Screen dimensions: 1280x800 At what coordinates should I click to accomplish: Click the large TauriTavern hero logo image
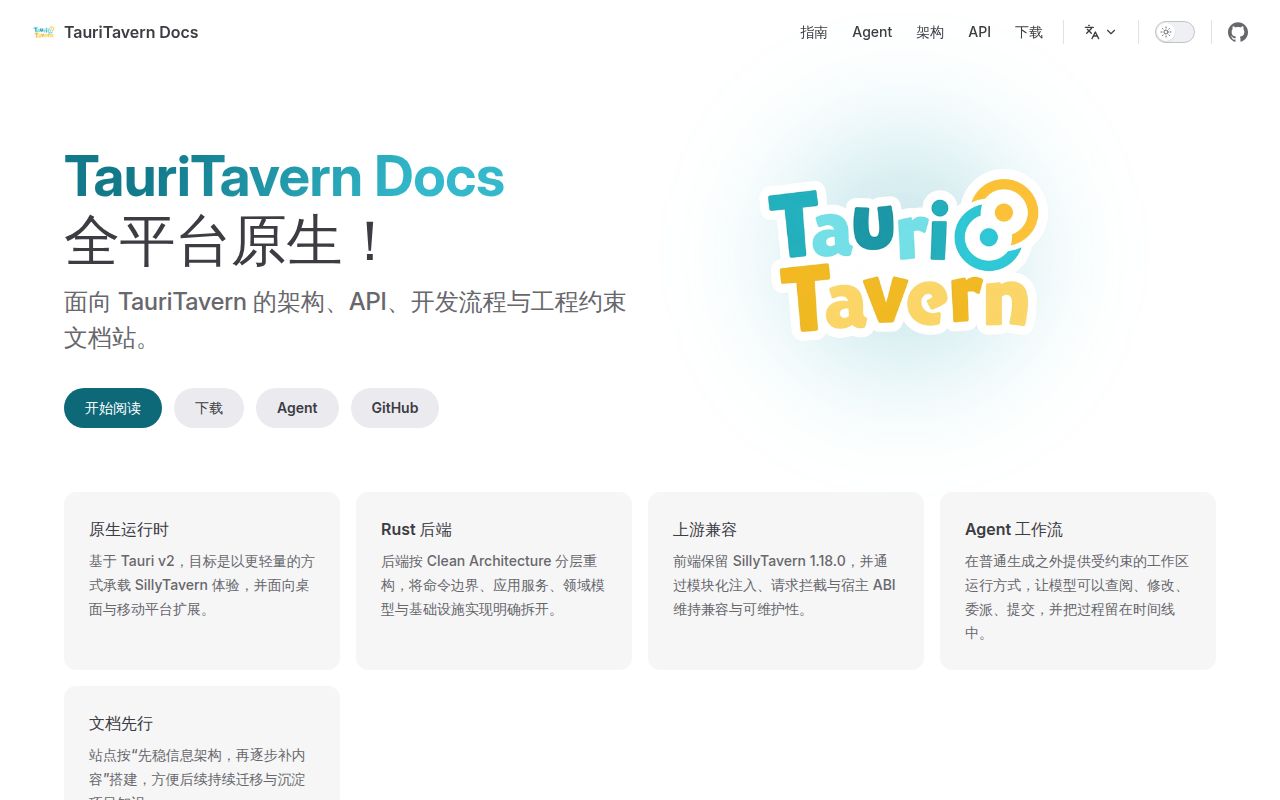[x=904, y=256]
